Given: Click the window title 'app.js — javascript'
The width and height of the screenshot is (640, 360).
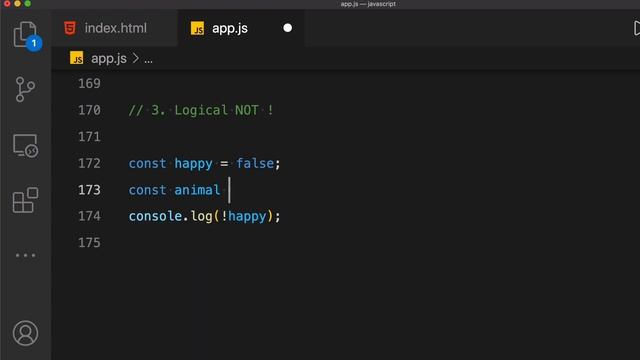Looking at the screenshot, I should pyautogui.click(x=368, y=4).
